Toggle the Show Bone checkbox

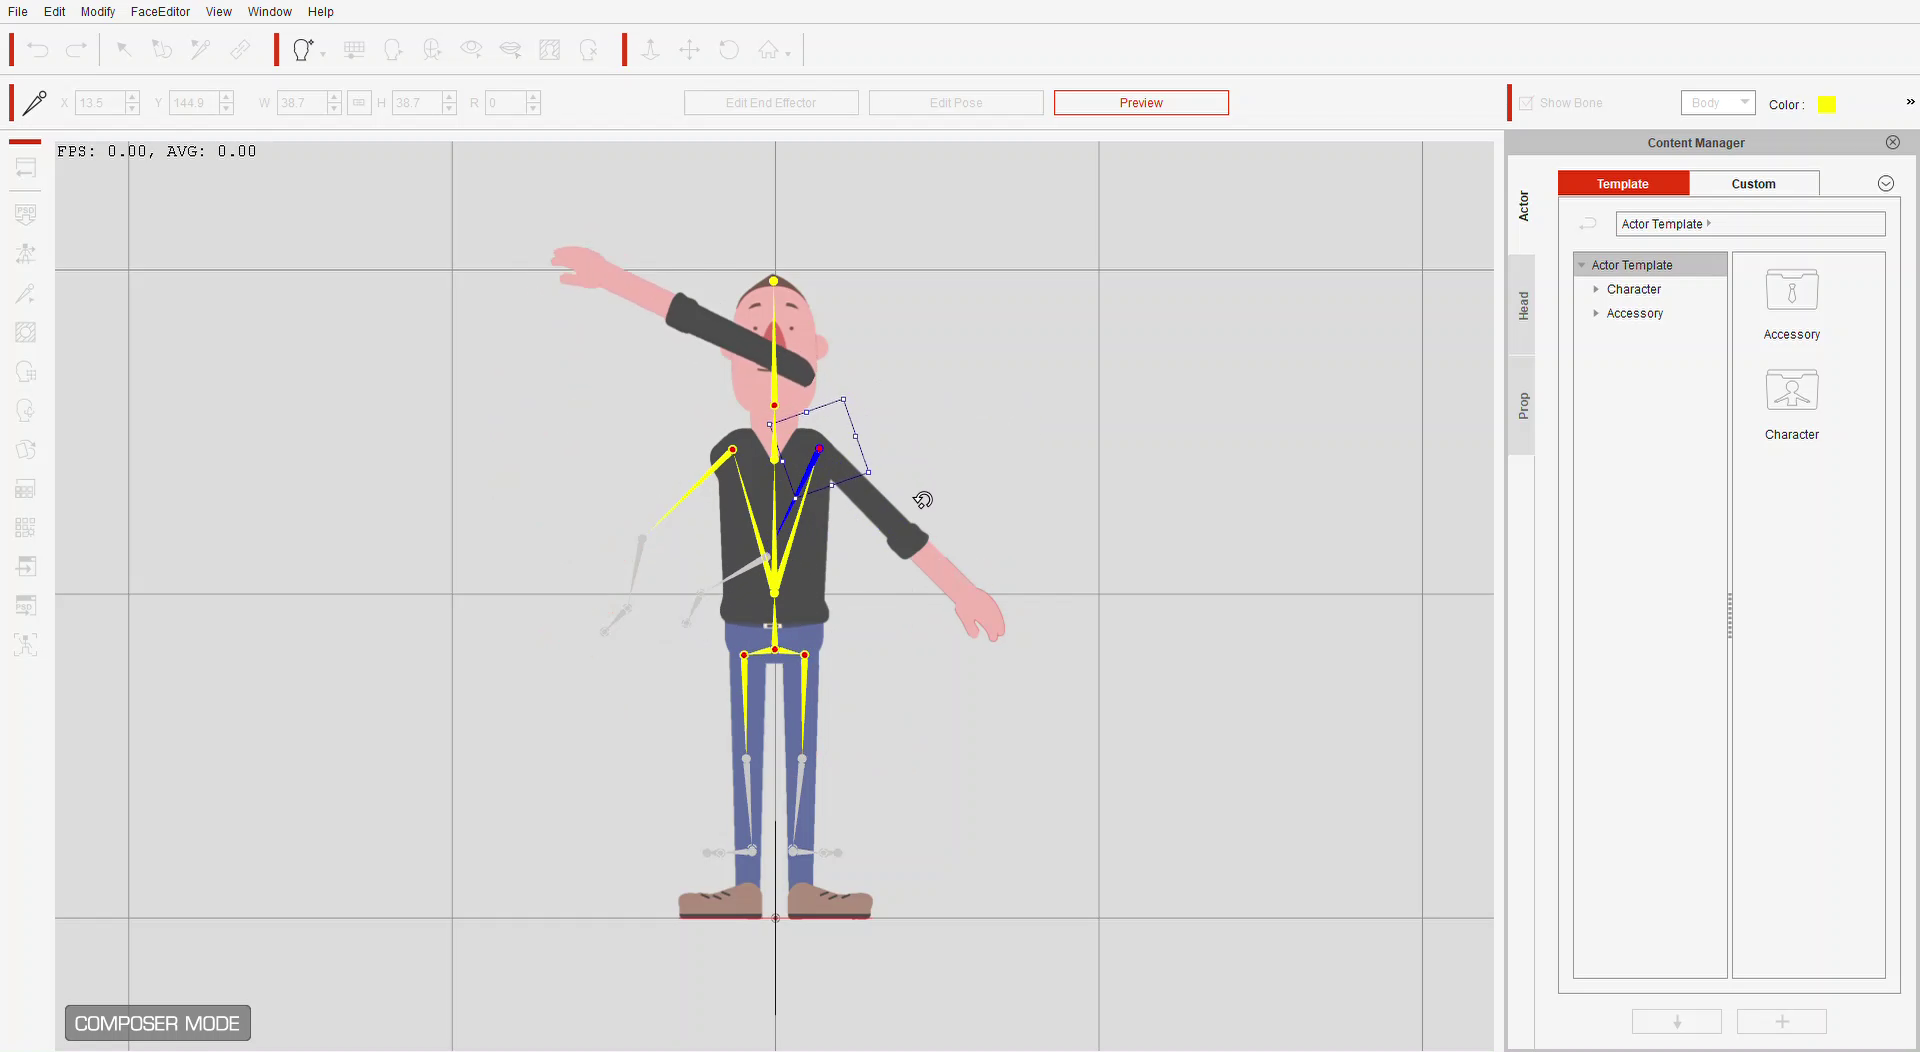(1526, 103)
